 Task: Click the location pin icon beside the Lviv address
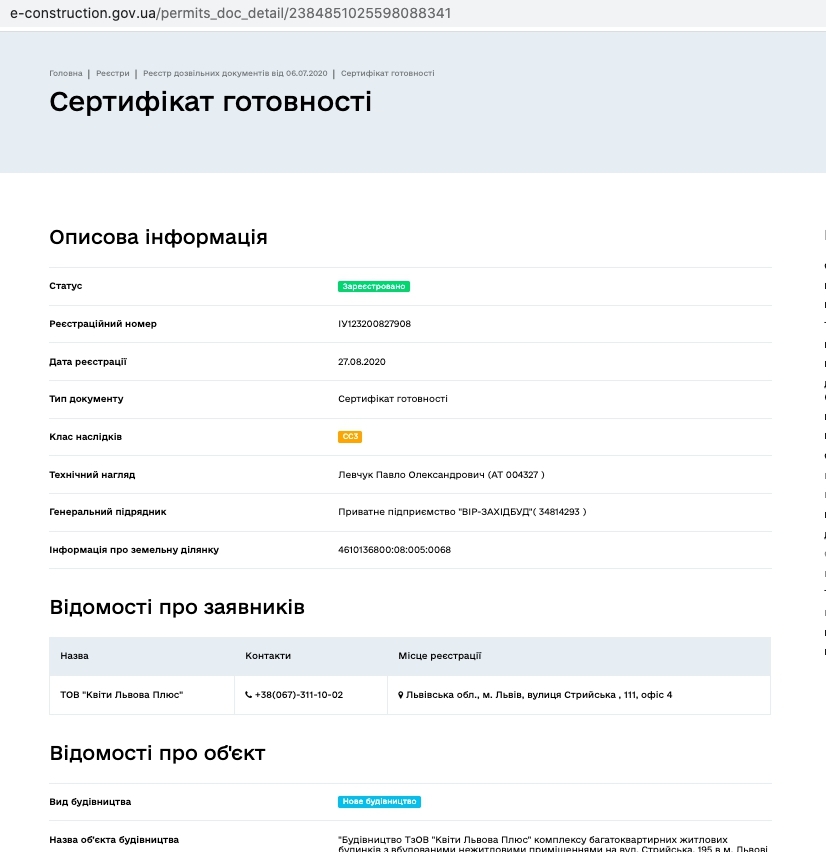pyautogui.click(x=401, y=694)
